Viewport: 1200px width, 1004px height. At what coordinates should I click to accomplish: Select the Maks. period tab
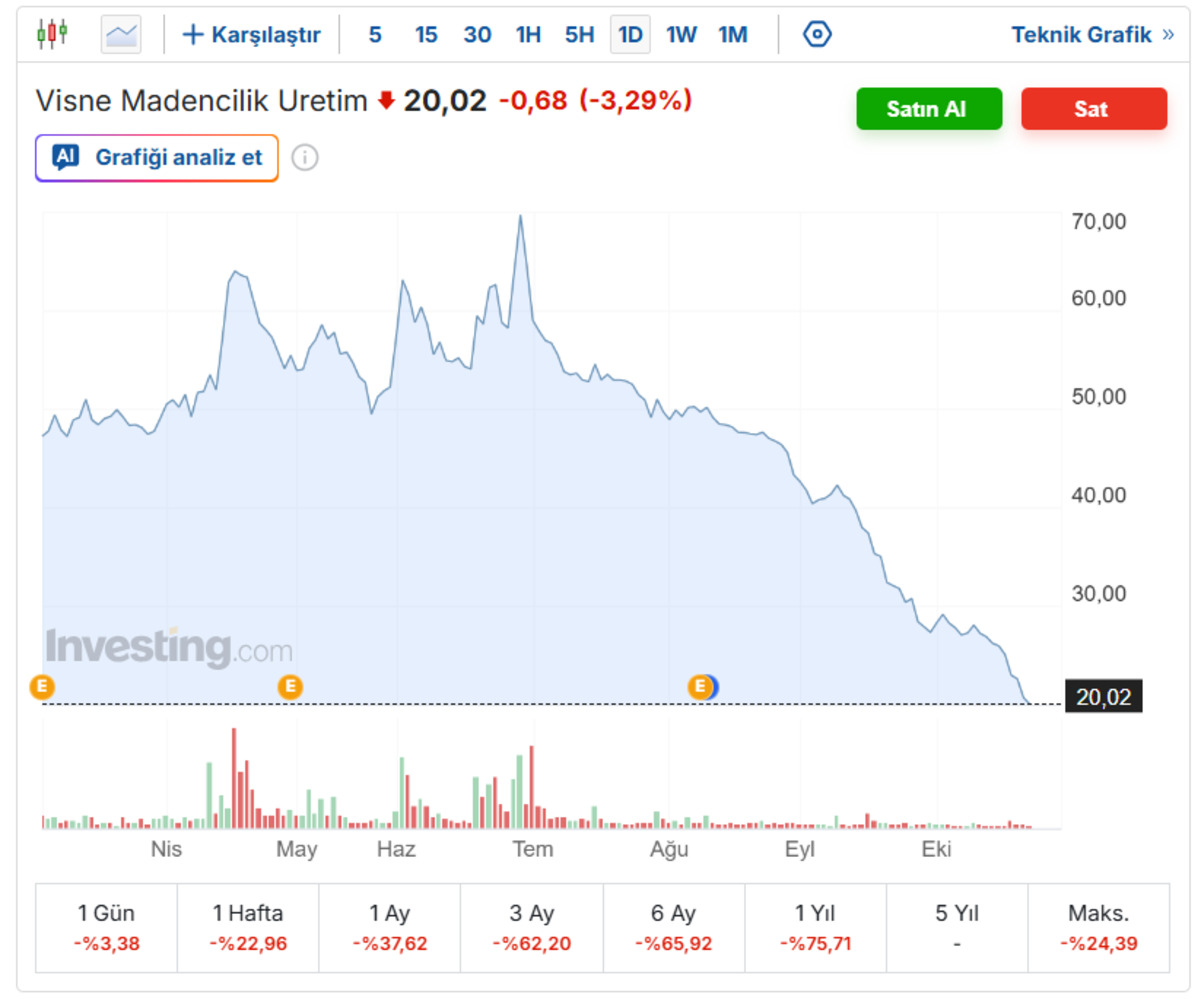pyautogui.click(x=1098, y=927)
